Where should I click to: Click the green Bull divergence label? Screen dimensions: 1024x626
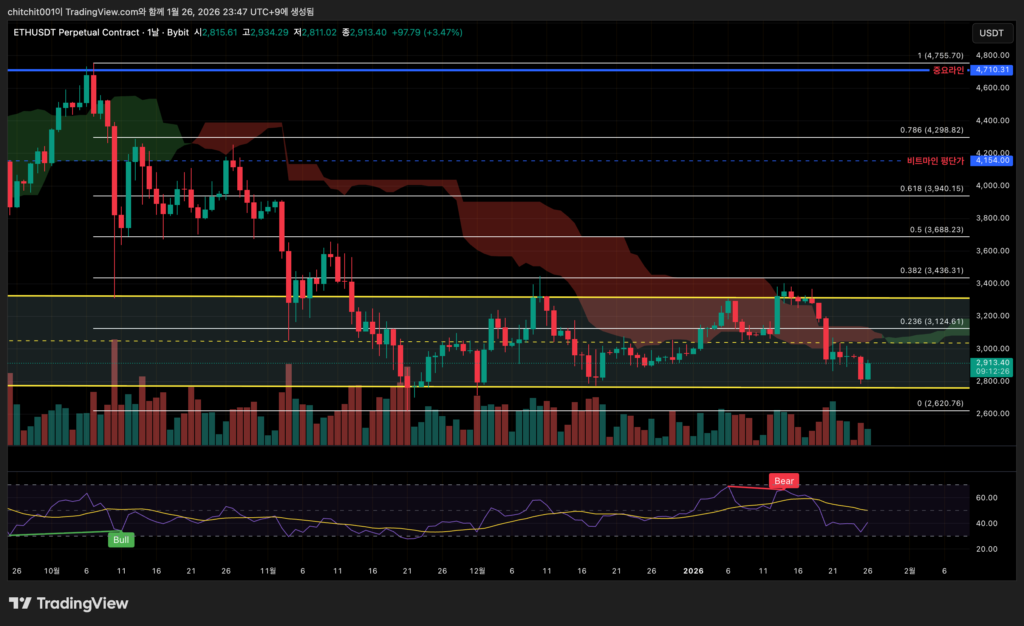click(x=120, y=539)
